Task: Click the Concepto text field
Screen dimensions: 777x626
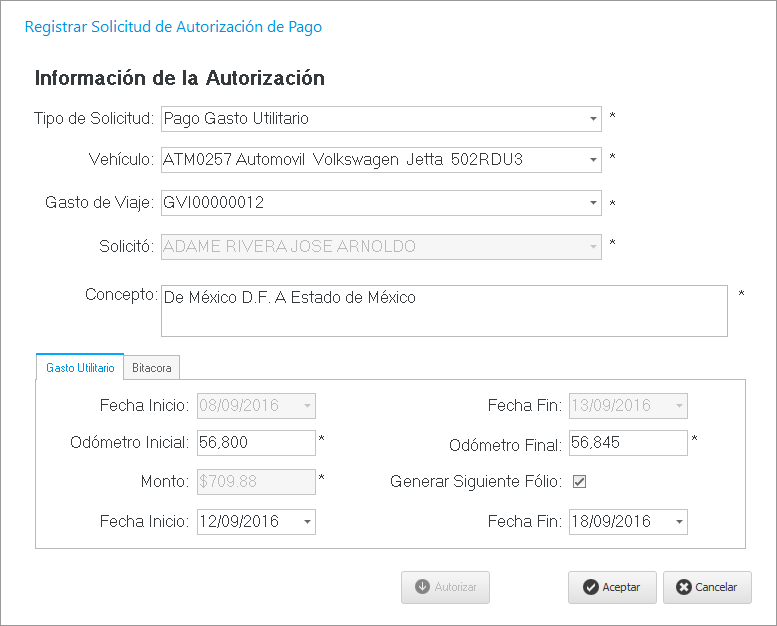Action: (x=443, y=311)
